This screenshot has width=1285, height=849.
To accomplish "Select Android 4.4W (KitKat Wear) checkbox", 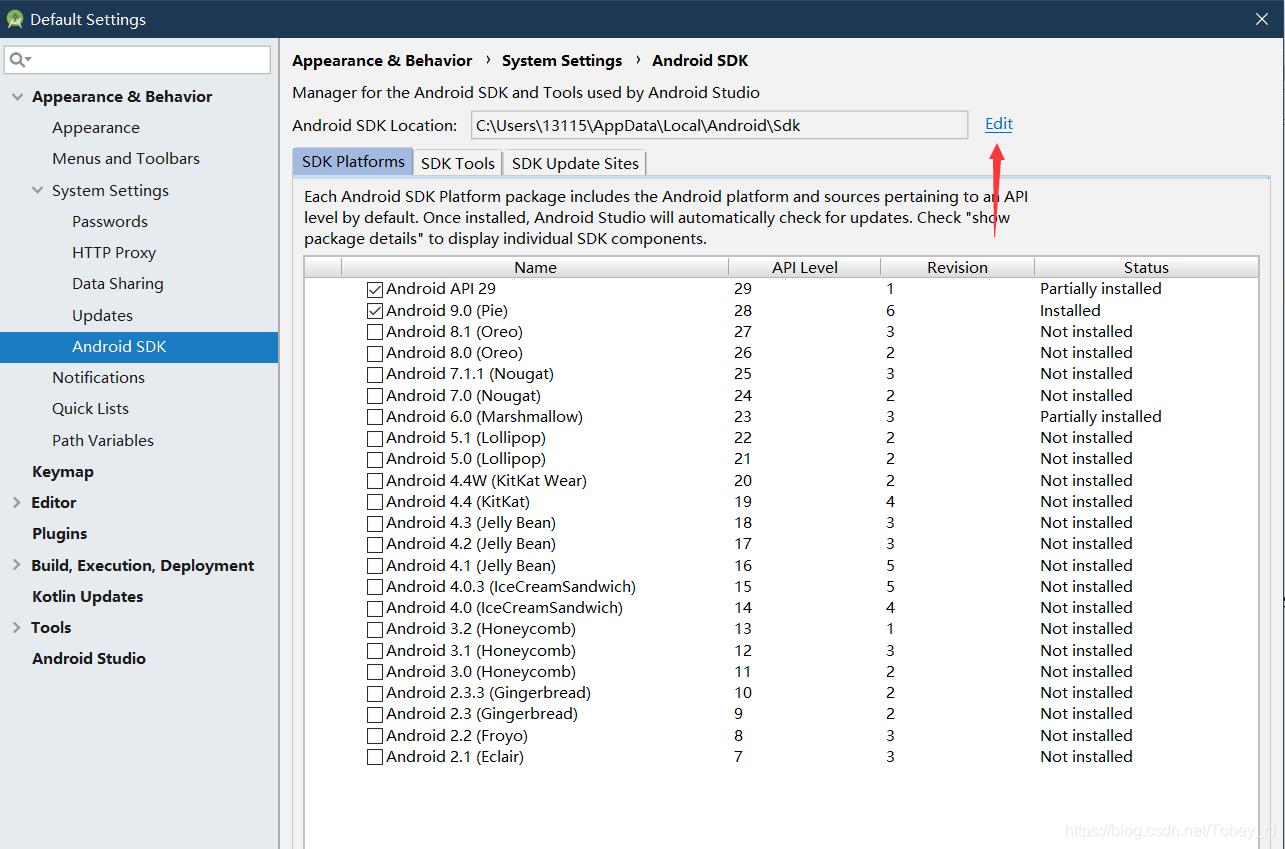I will click(375, 481).
